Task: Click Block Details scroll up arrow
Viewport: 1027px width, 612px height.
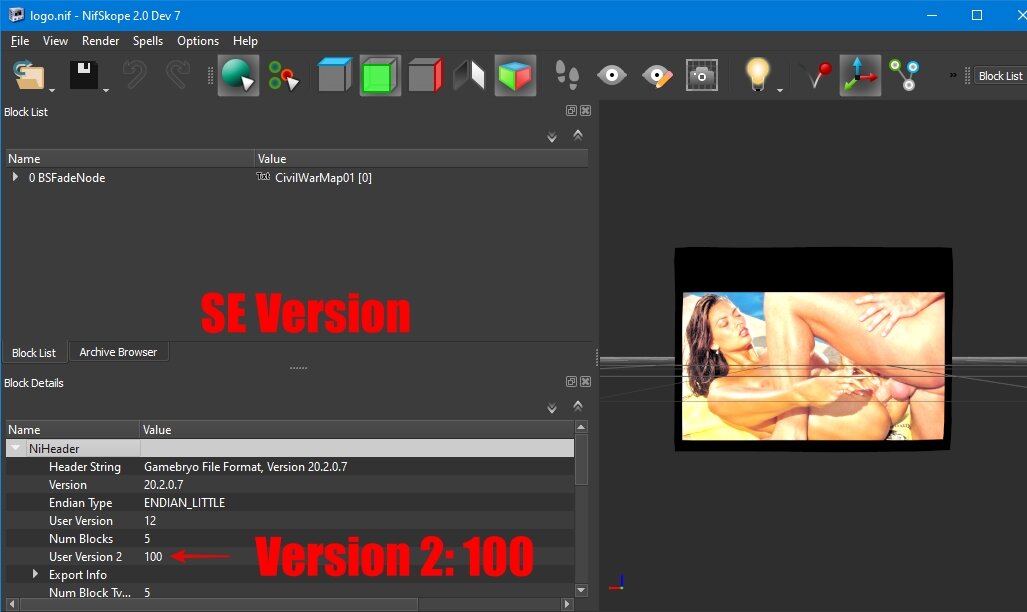Action: [x=581, y=427]
